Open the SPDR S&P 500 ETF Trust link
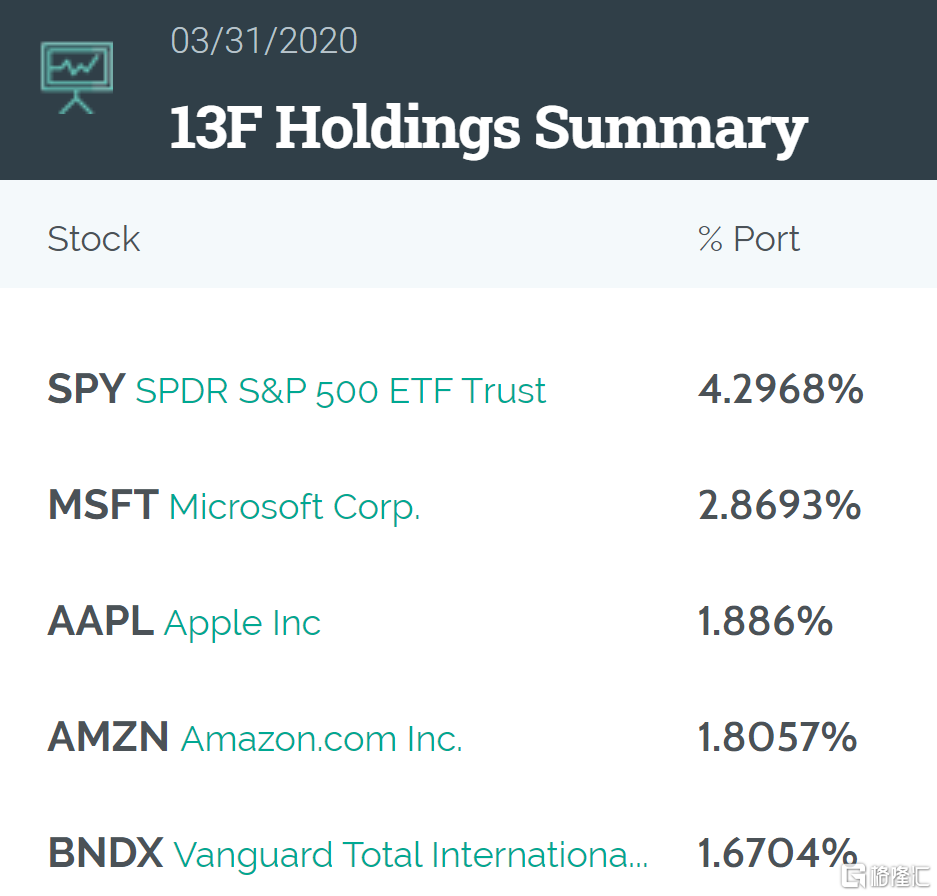The width and height of the screenshot is (937, 896). (x=341, y=391)
